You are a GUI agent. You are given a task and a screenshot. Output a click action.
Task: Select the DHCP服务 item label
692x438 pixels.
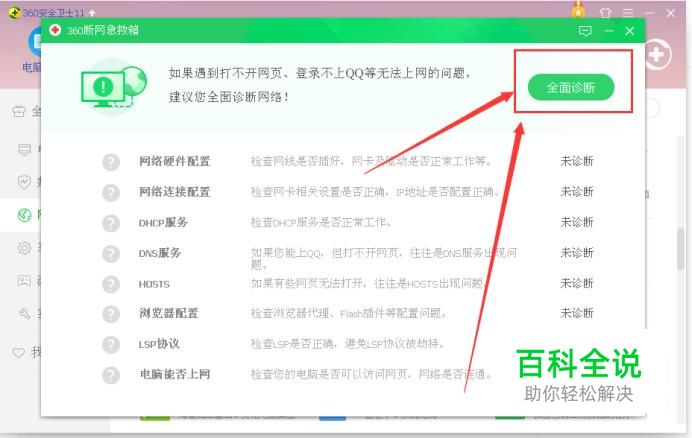163,222
